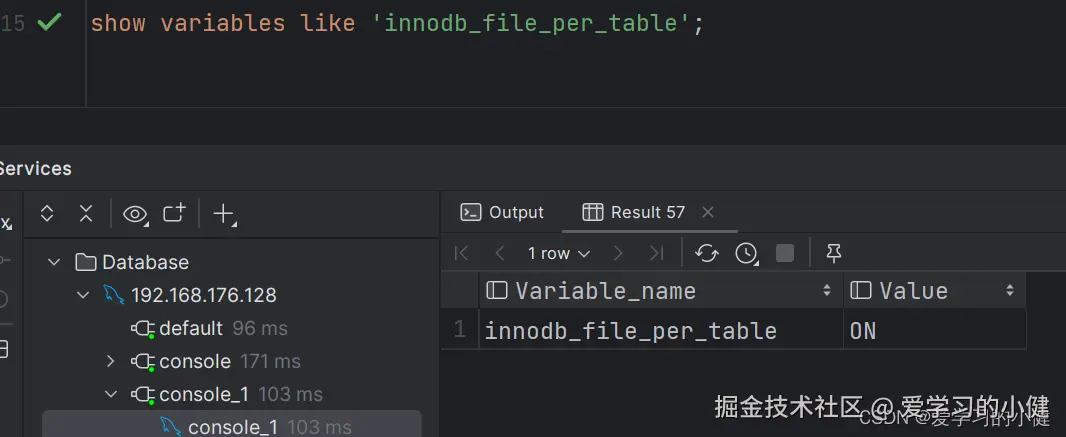Image resolution: width=1066 pixels, height=437 pixels.
Task: Toggle the Pin Tab icon
Action: 833,253
